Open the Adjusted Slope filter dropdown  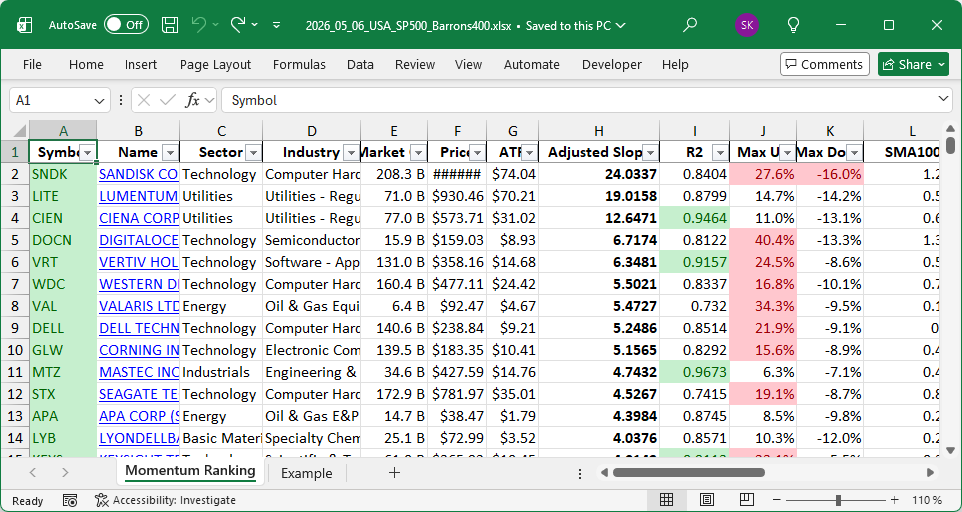pyautogui.click(x=650, y=153)
